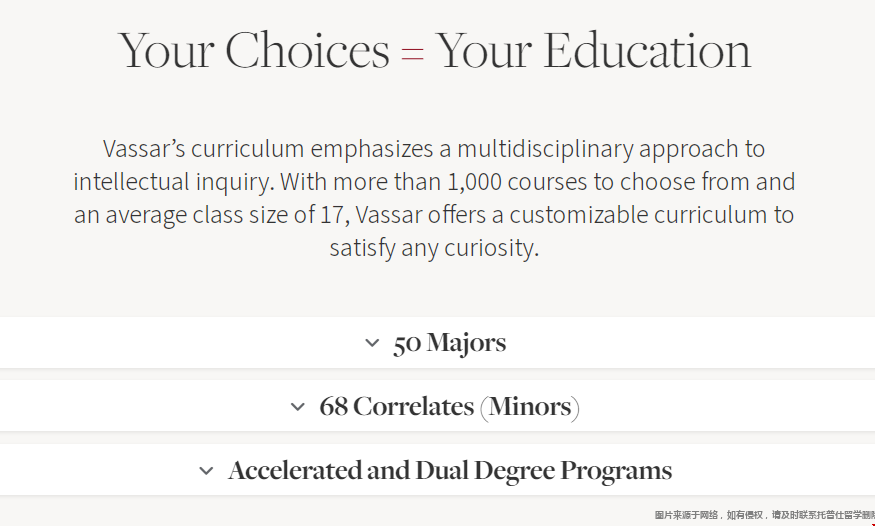Click the word "Majors" in the first row

(466, 343)
